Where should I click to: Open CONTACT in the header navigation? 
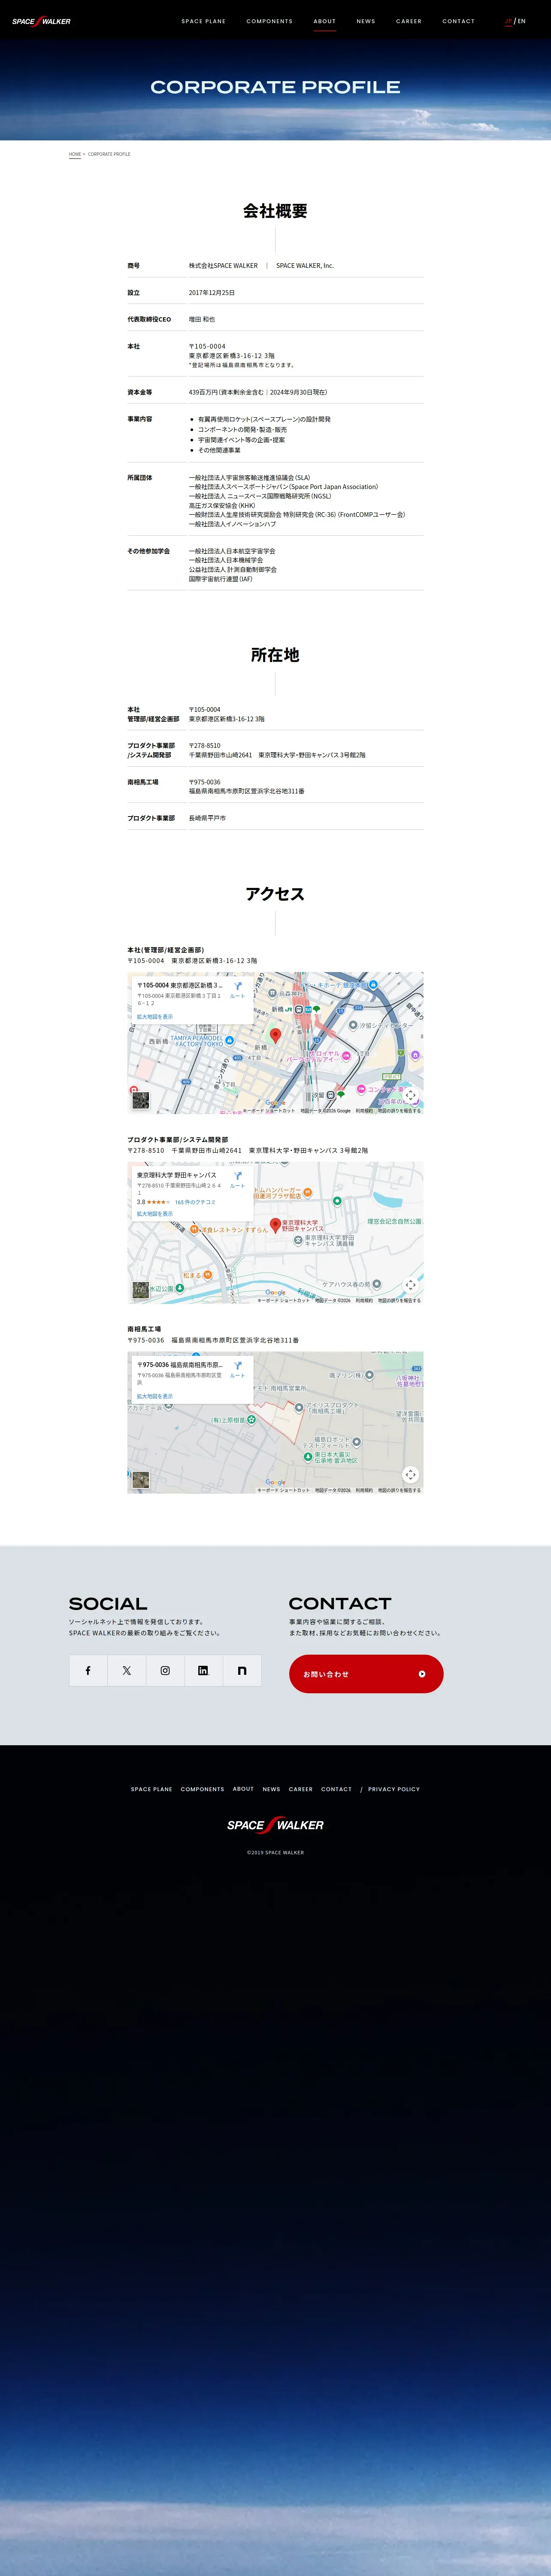(459, 21)
